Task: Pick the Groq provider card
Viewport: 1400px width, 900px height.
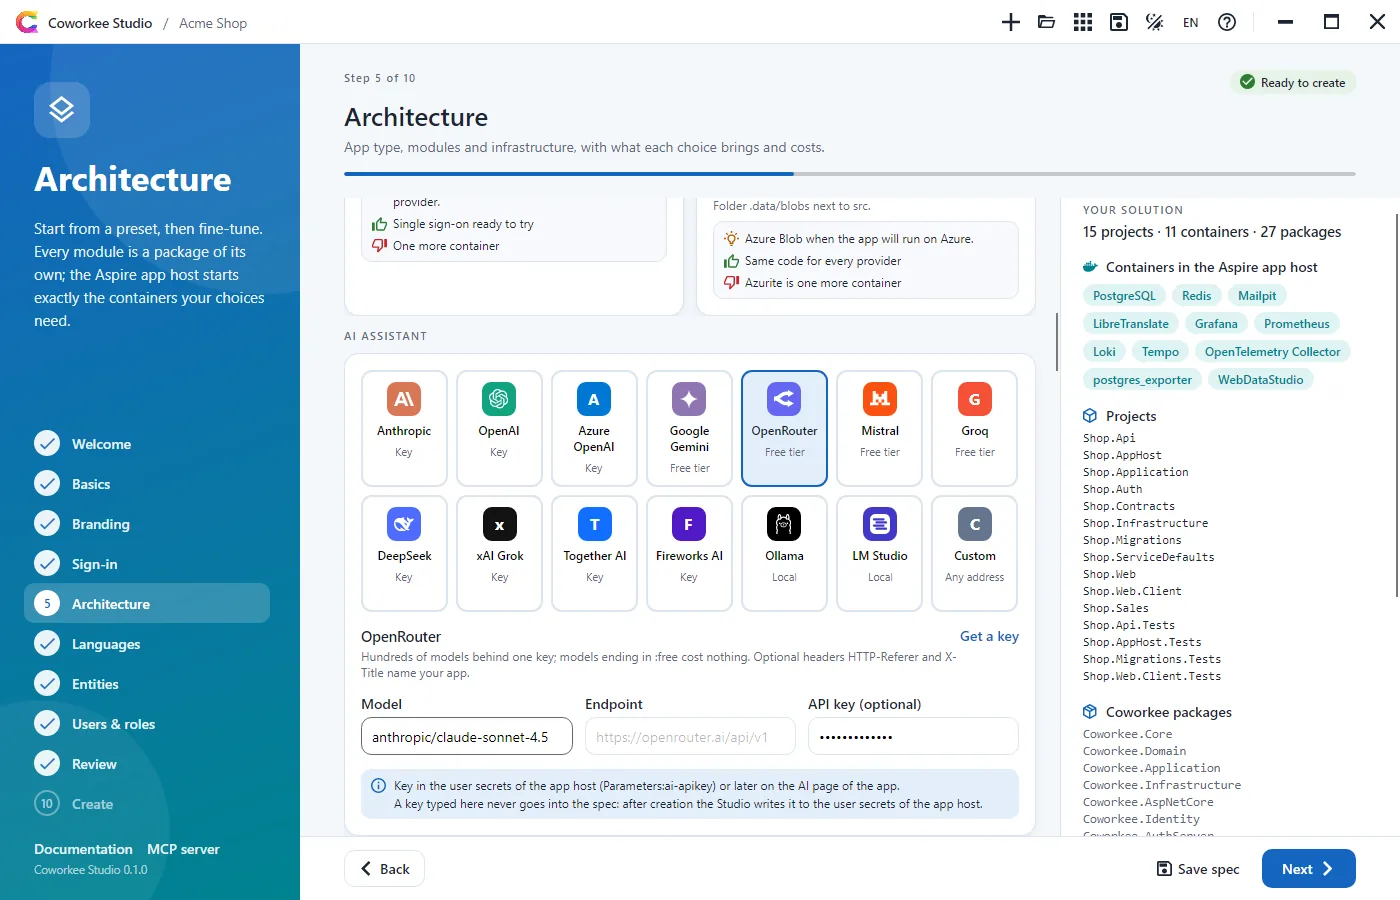Action: tap(975, 428)
